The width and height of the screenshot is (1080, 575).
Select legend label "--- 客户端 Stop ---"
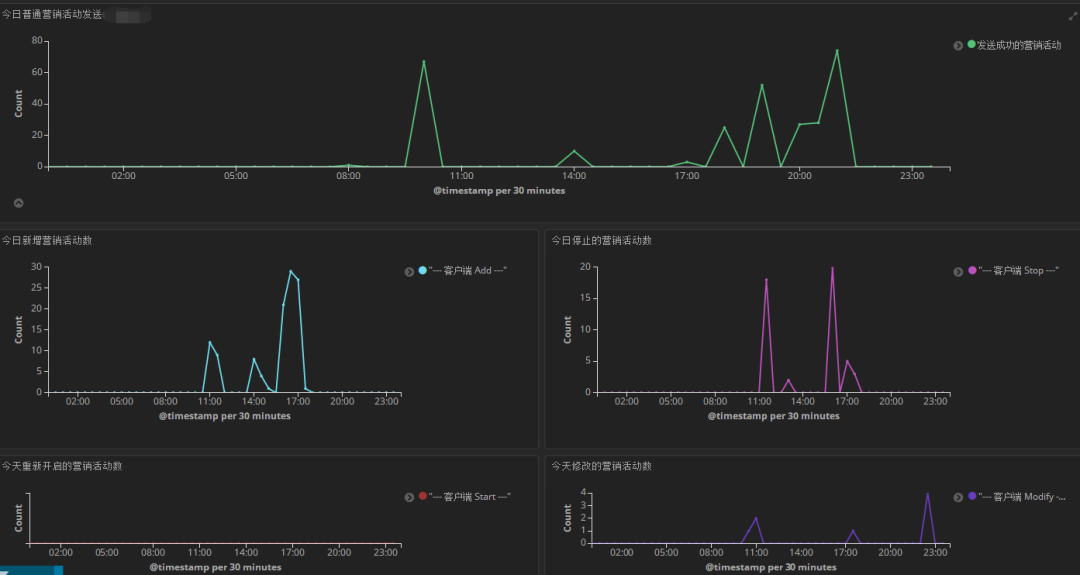pyautogui.click(x=1018, y=271)
